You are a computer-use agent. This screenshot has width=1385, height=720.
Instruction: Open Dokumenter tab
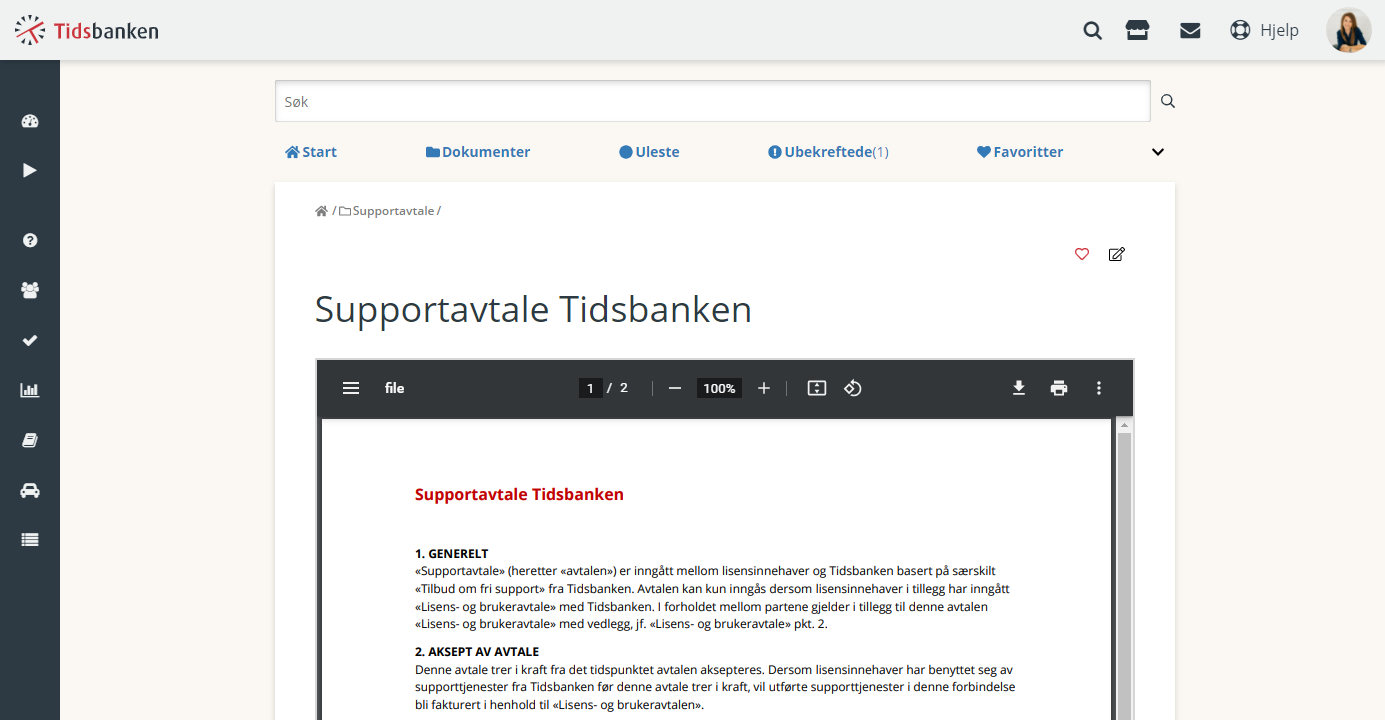click(x=478, y=152)
